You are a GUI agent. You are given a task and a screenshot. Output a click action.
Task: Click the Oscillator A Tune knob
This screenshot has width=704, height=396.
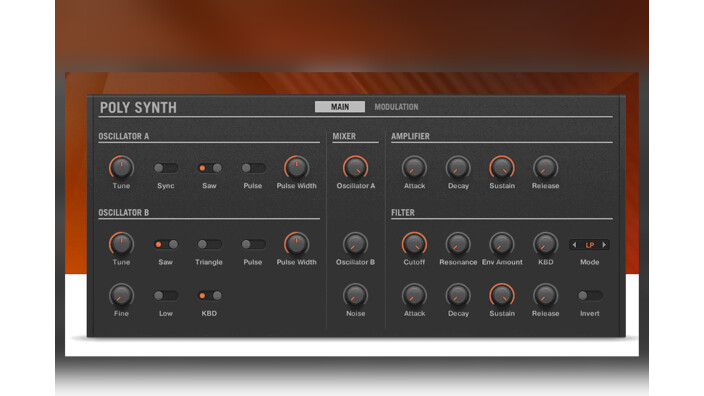[x=121, y=168]
